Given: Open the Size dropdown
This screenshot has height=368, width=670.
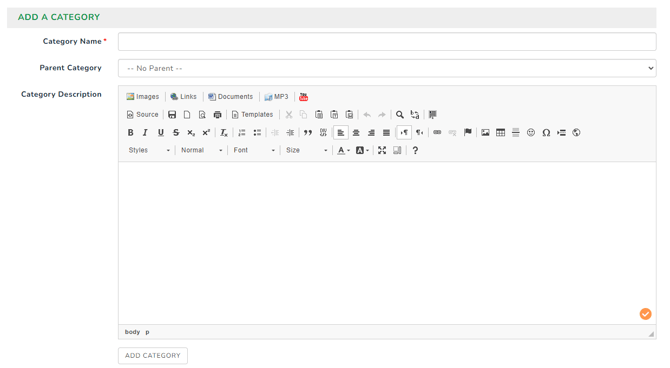Looking at the screenshot, I should [x=306, y=150].
